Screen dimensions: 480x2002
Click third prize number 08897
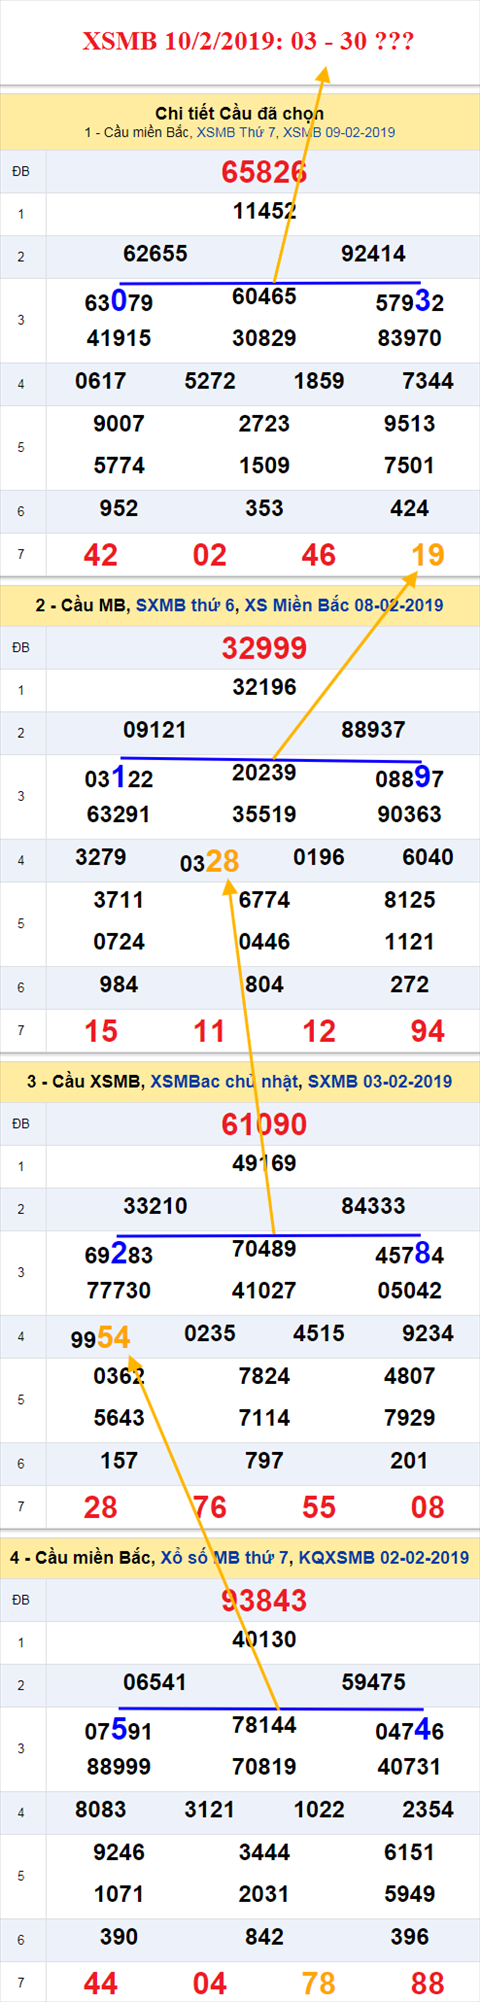pos(410,778)
